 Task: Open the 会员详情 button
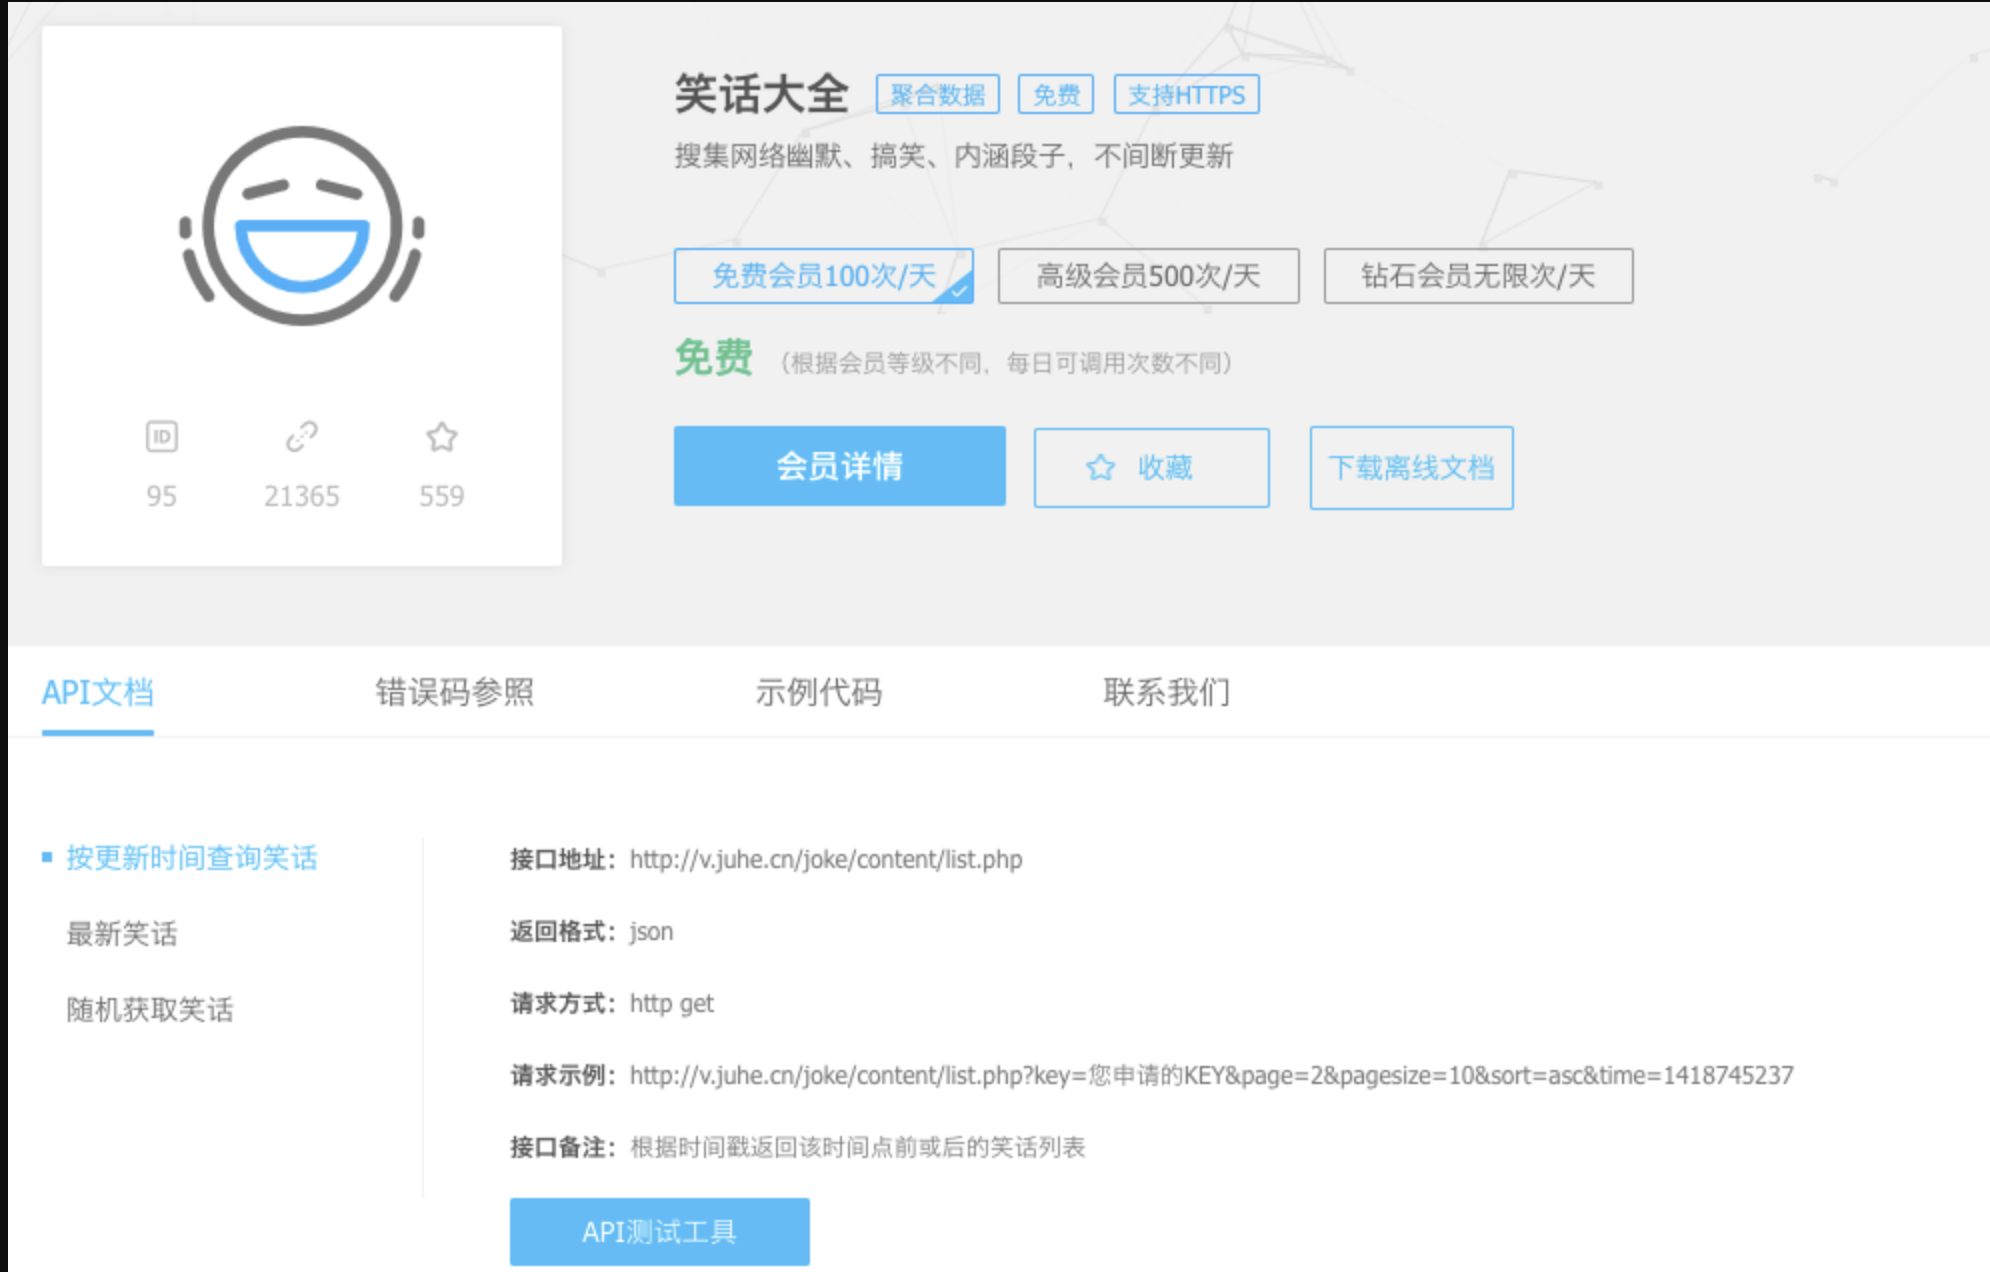[839, 466]
